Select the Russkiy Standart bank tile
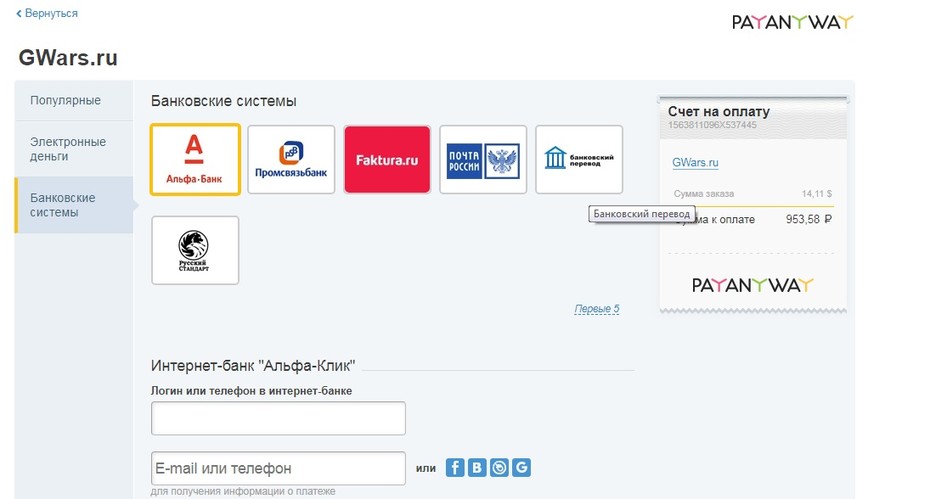 click(x=195, y=250)
